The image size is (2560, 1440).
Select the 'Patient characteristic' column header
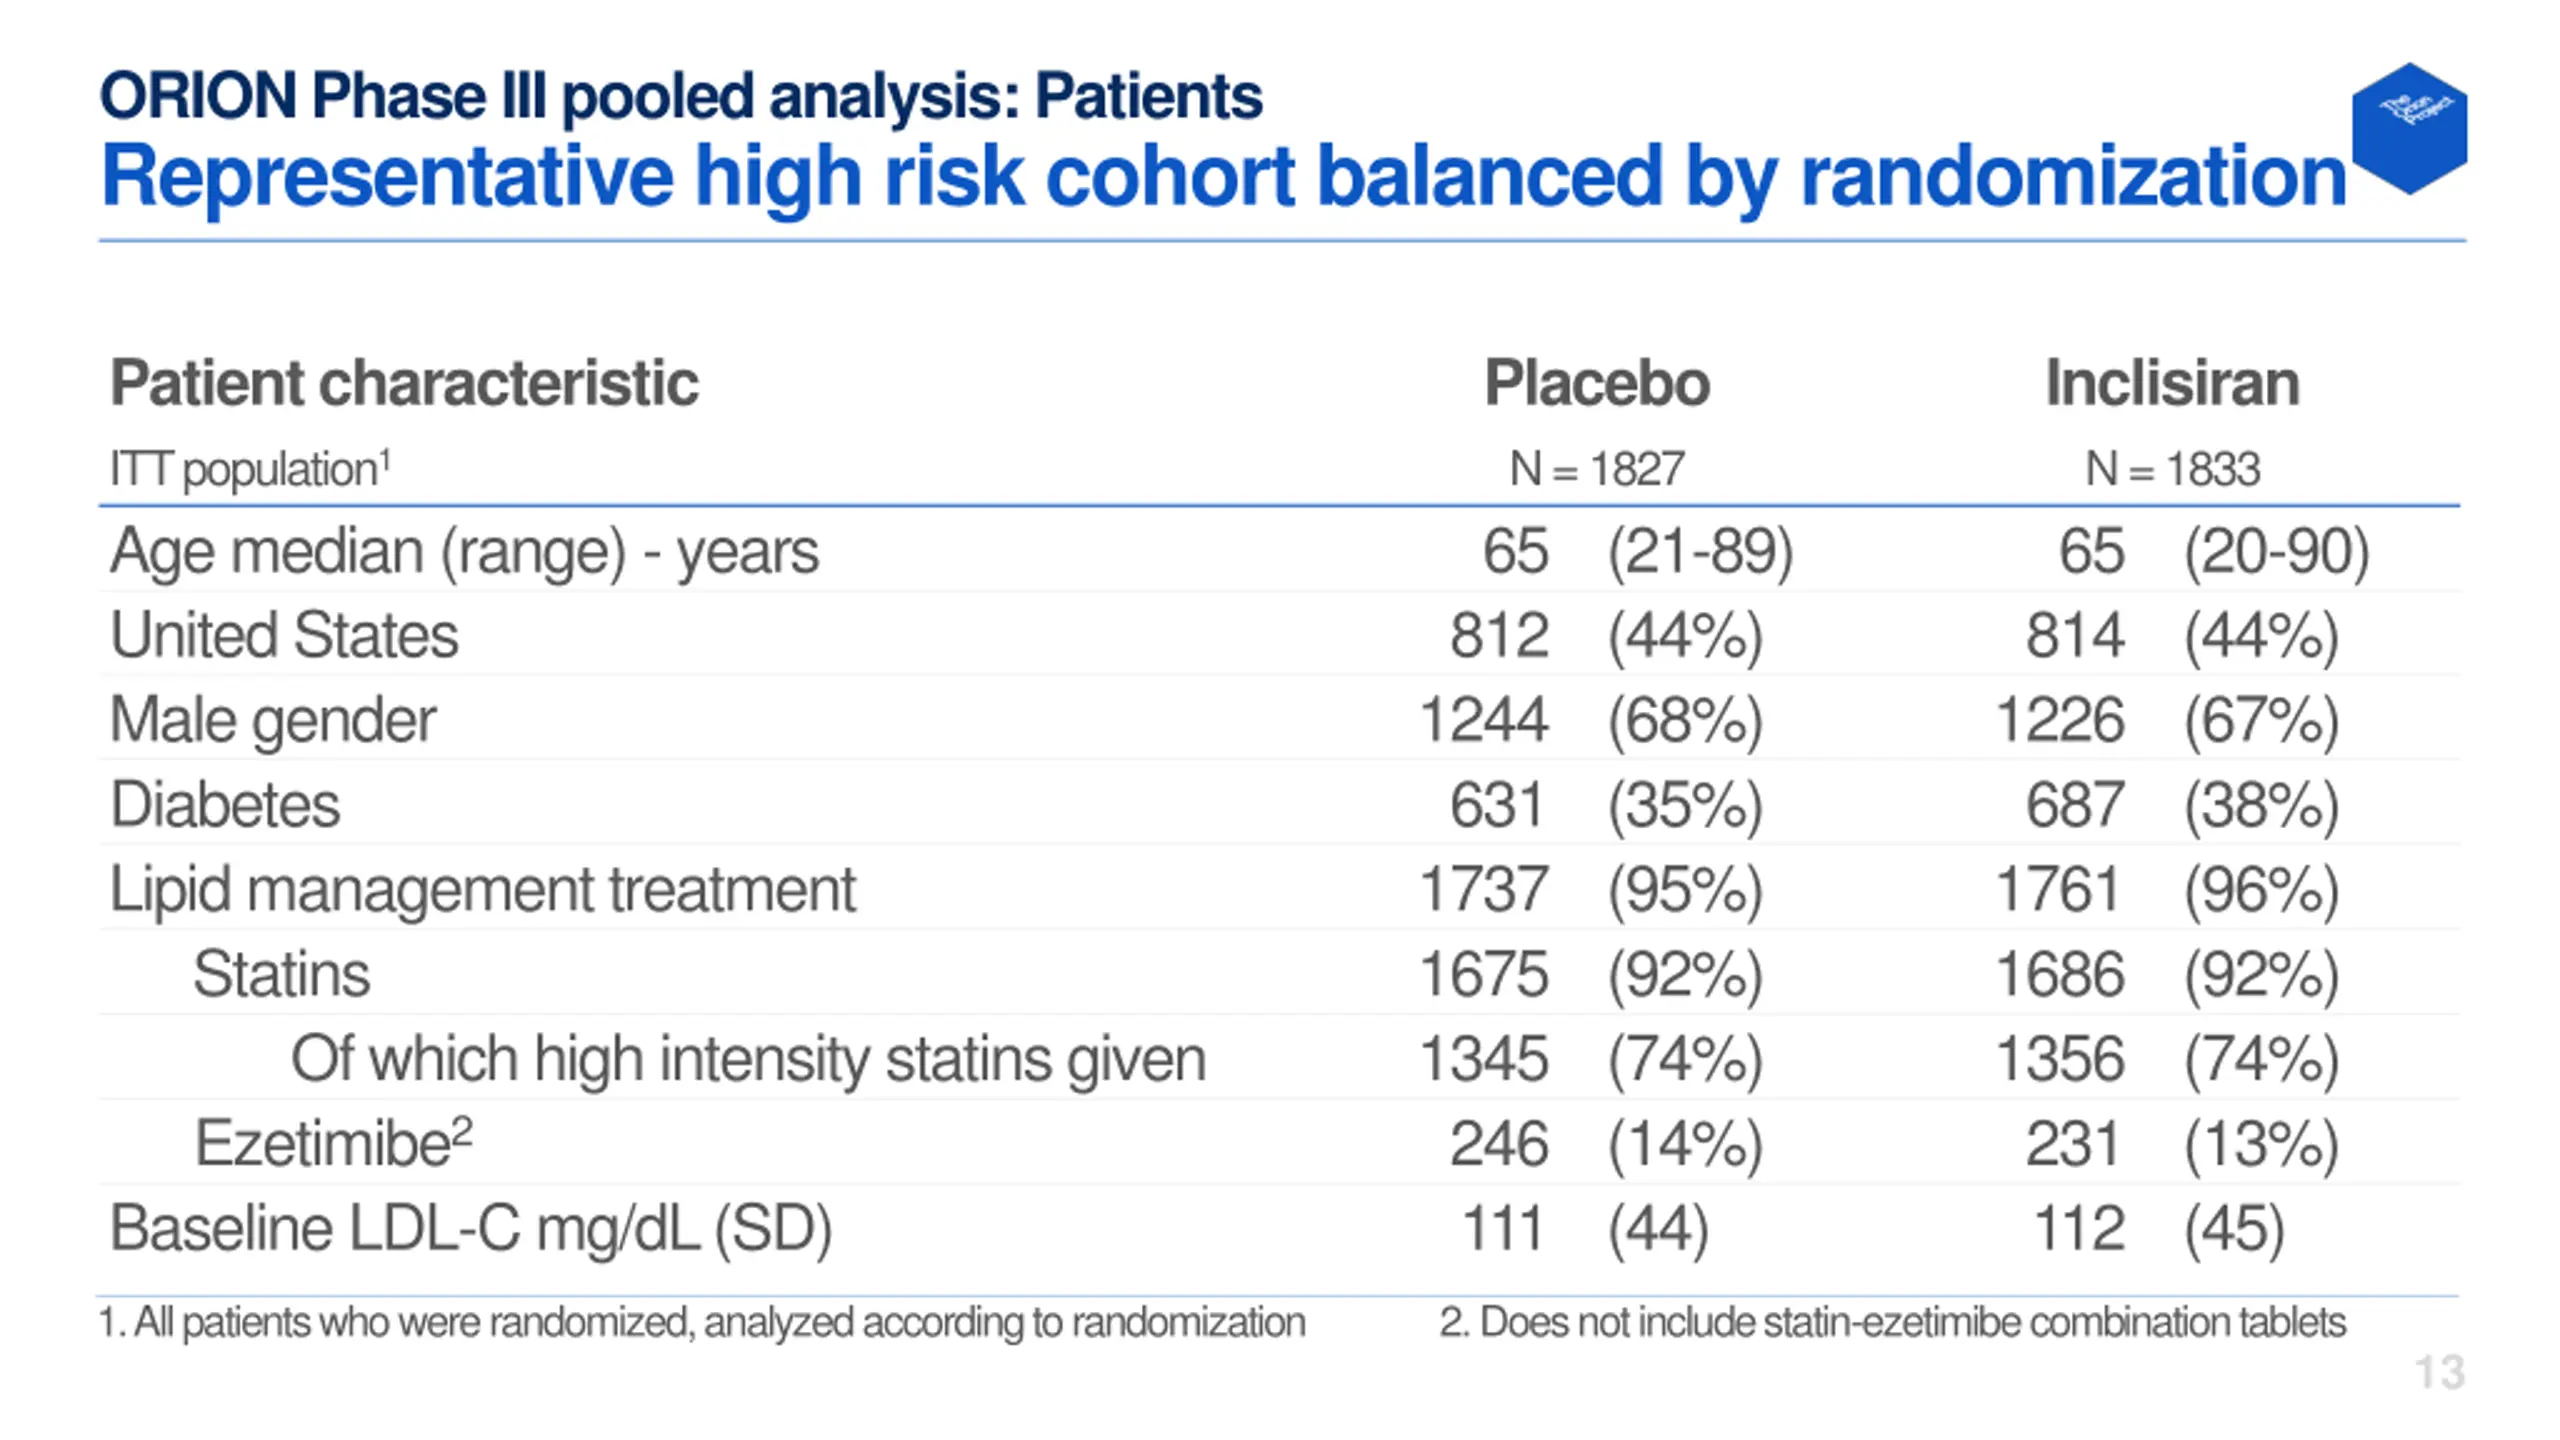tap(404, 383)
